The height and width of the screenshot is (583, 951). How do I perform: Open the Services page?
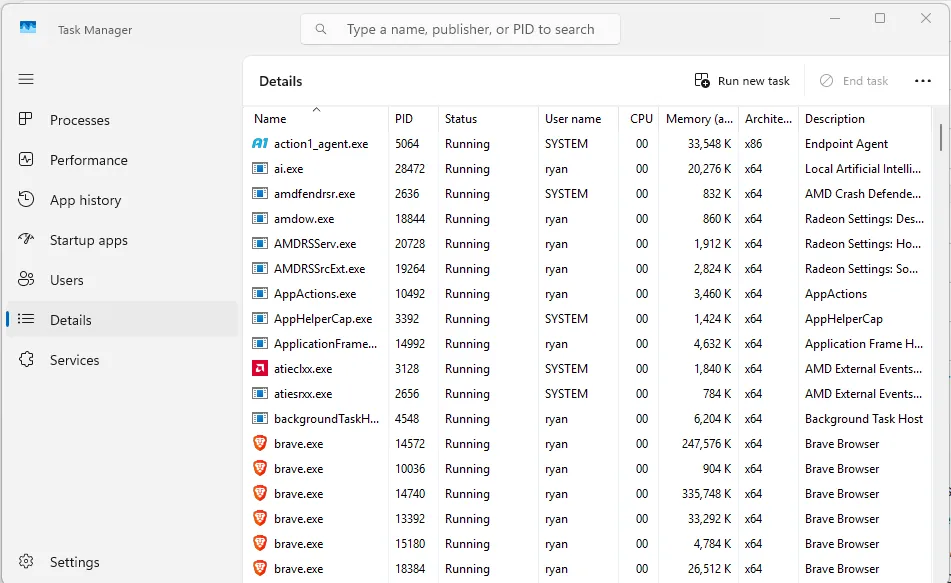(121, 360)
